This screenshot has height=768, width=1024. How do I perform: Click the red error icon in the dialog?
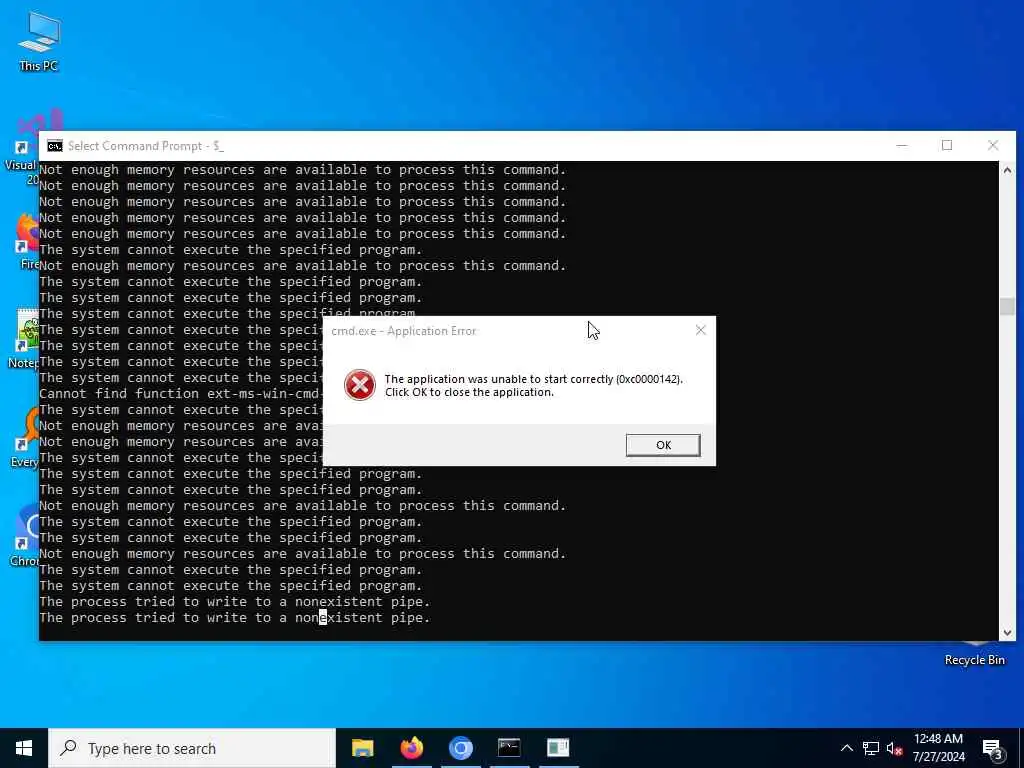pos(360,385)
